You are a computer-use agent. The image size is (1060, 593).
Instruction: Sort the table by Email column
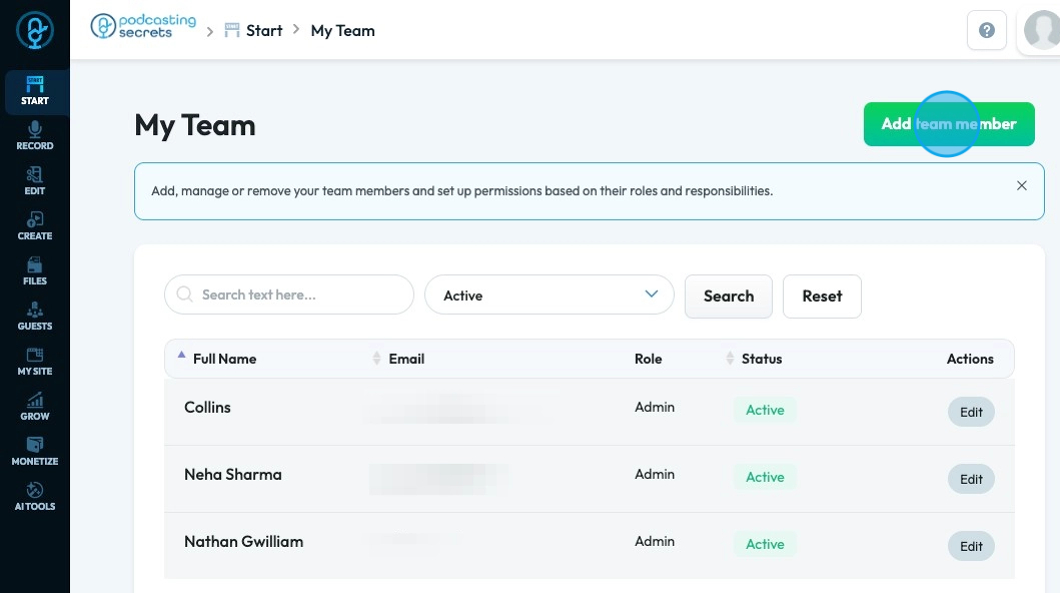[x=406, y=359]
